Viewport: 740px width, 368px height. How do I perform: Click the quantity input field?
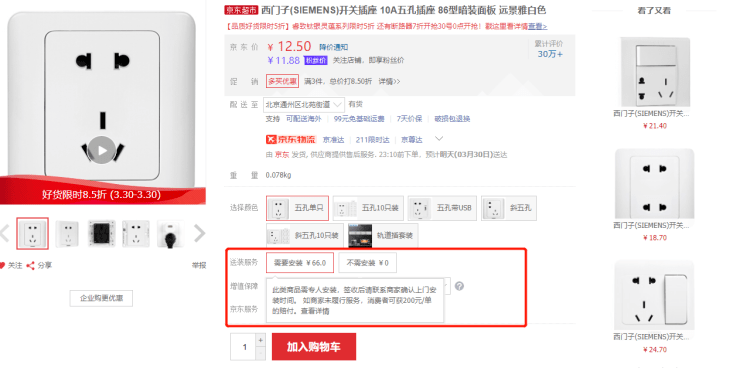[x=244, y=347]
